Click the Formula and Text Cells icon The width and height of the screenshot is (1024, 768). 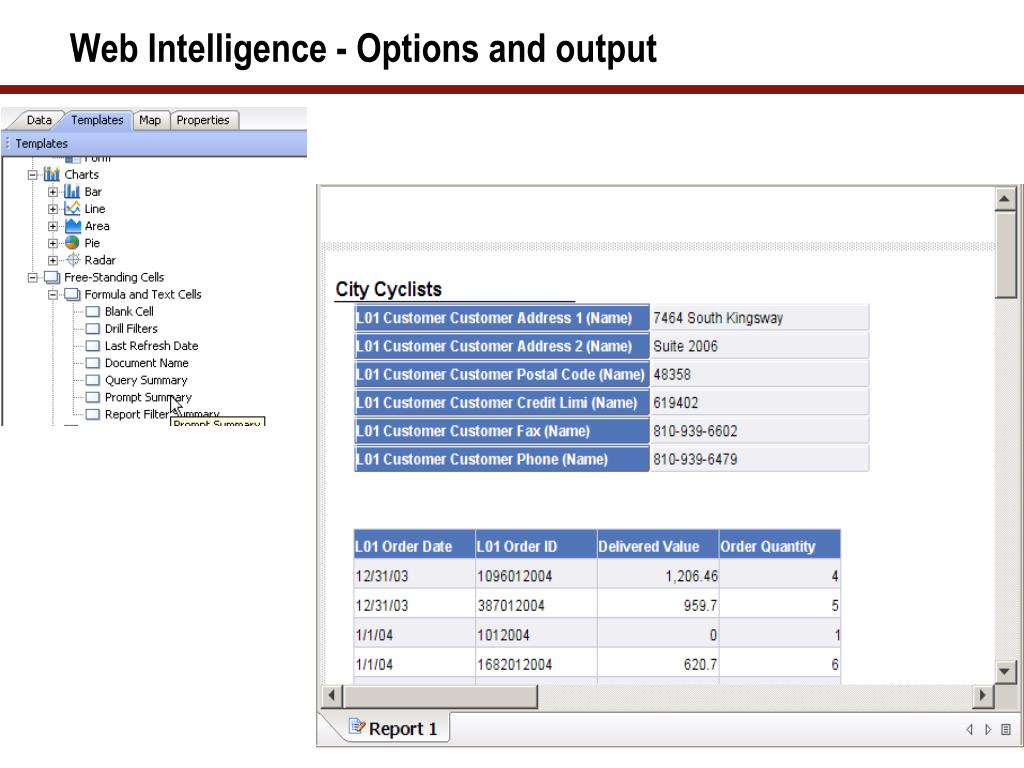point(72,295)
